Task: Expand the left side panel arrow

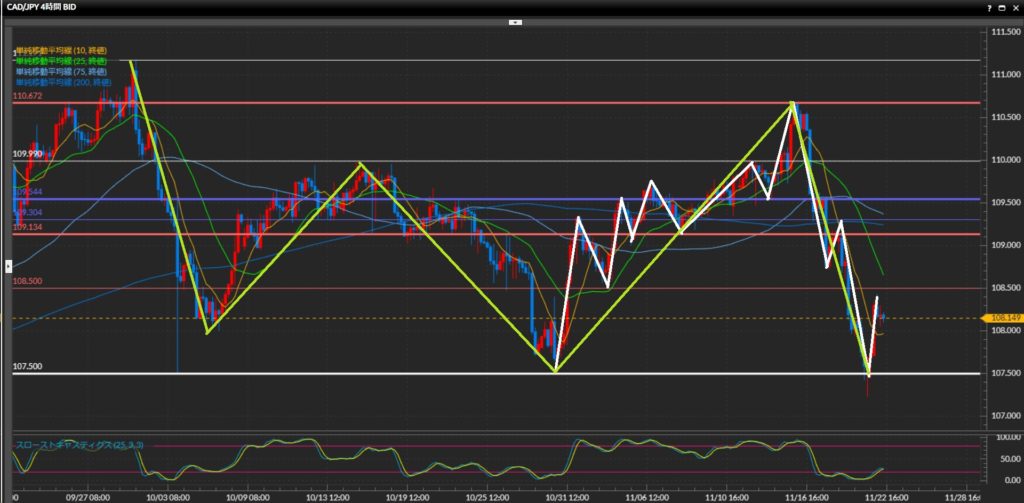Action: click(8, 265)
